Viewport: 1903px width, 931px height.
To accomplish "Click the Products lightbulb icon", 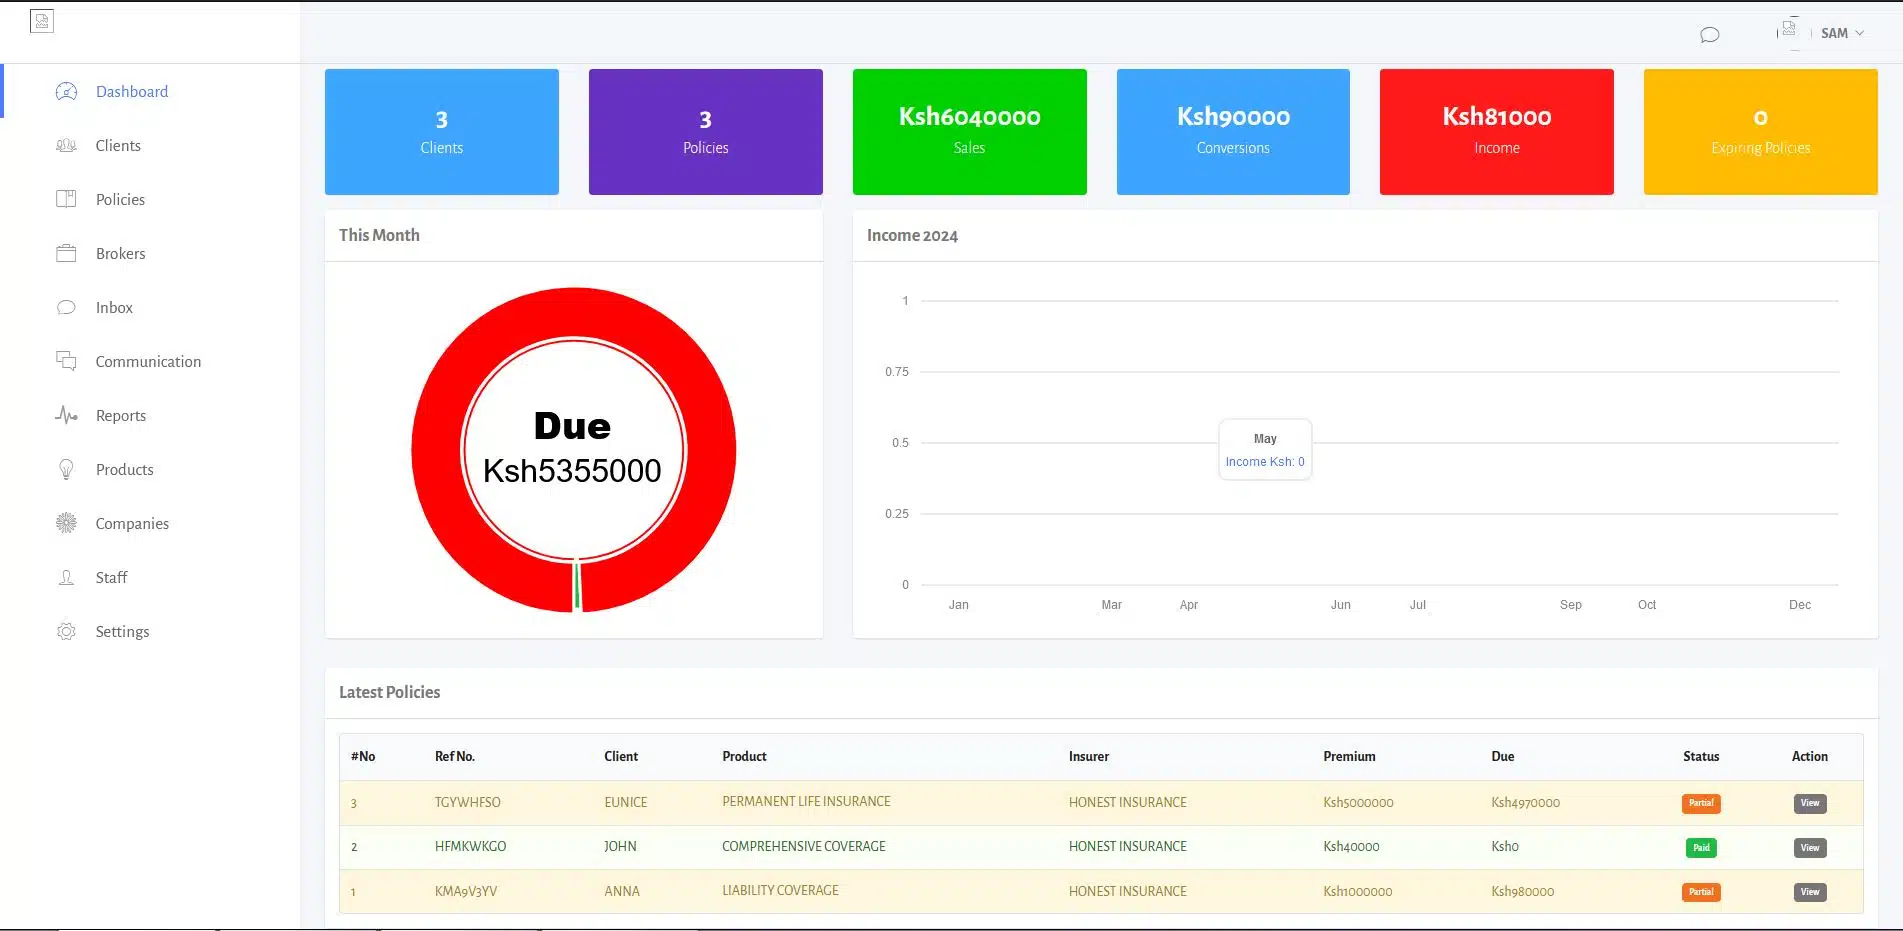I will click(x=66, y=469).
